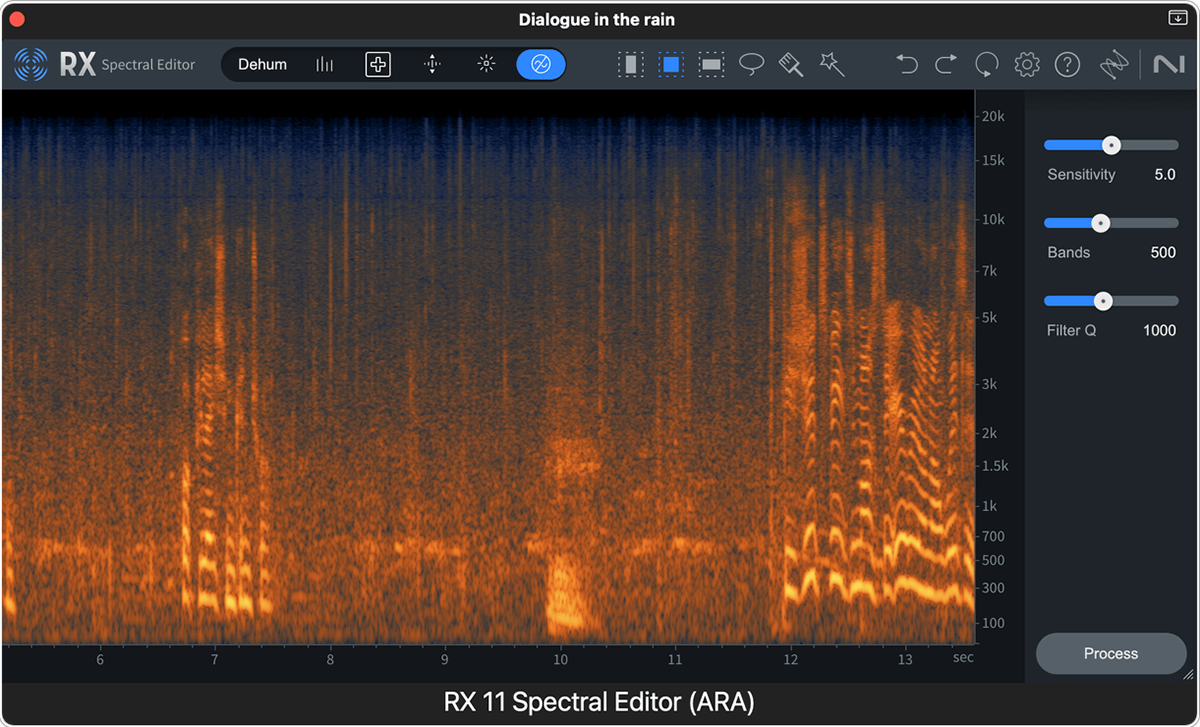Click the 5k frequency scale label
The height and width of the screenshot is (727, 1200).
pyautogui.click(x=989, y=318)
